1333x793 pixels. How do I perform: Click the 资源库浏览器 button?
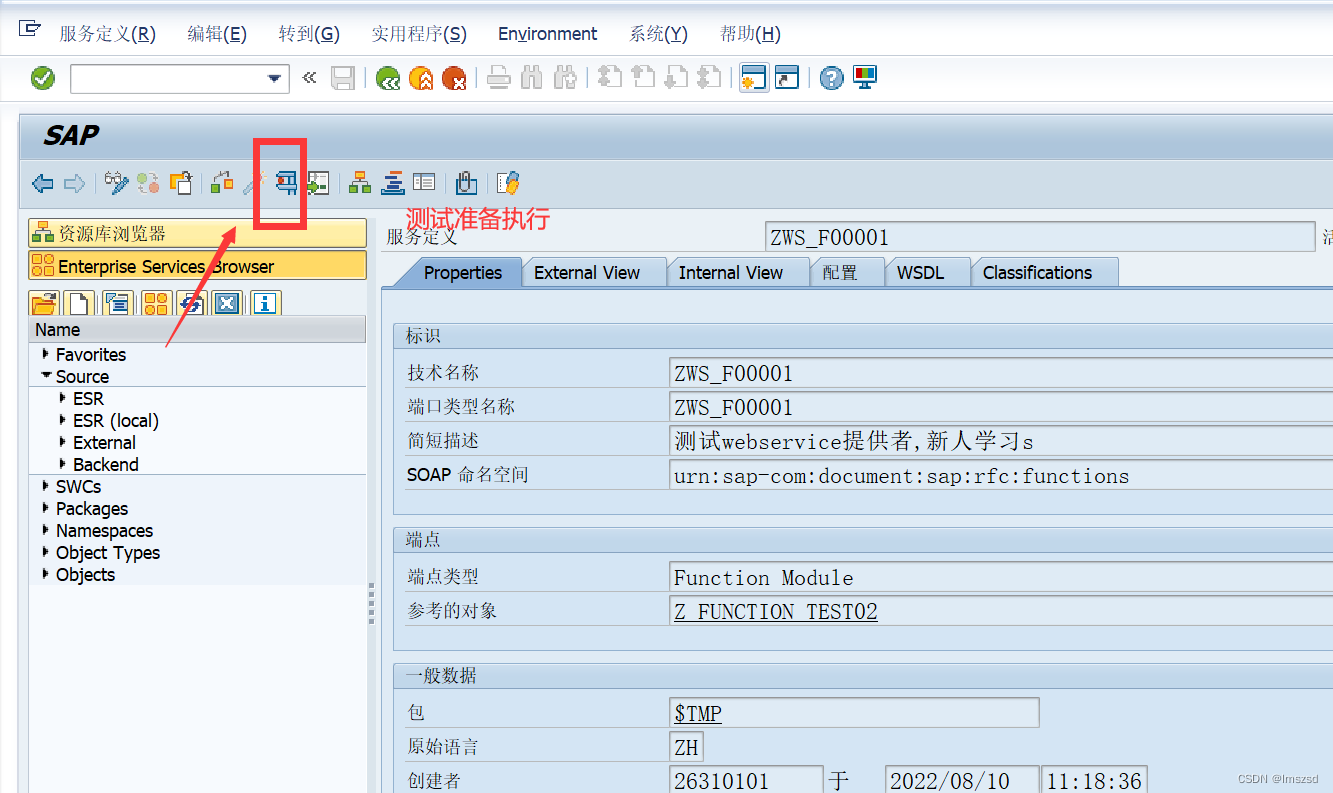click(197, 234)
